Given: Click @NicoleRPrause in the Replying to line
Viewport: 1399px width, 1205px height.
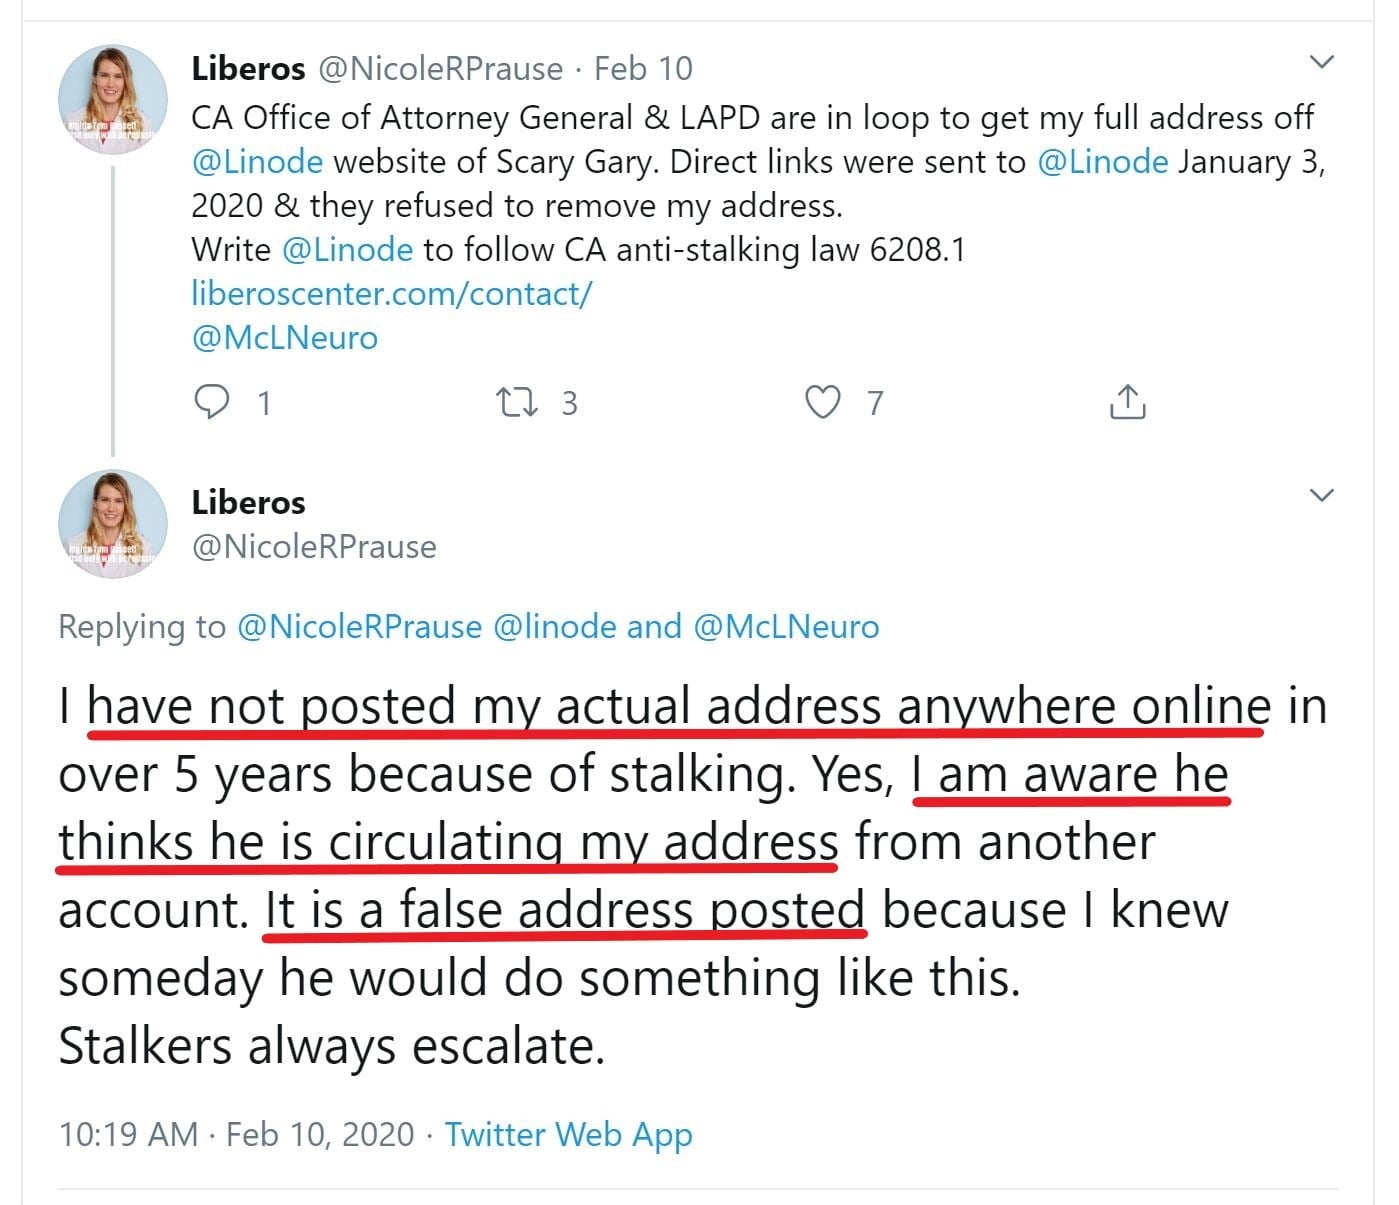Looking at the screenshot, I should [x=360, y=627].
